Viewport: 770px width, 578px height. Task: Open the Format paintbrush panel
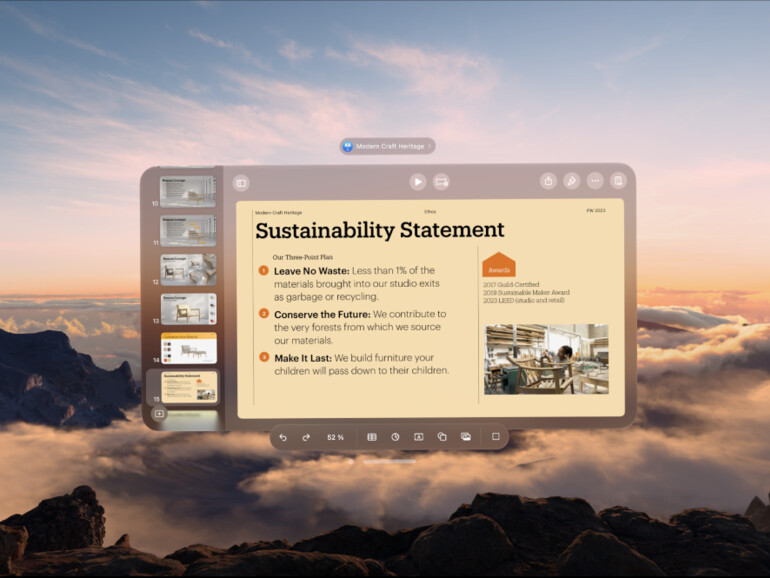click(x=572, y=181)
